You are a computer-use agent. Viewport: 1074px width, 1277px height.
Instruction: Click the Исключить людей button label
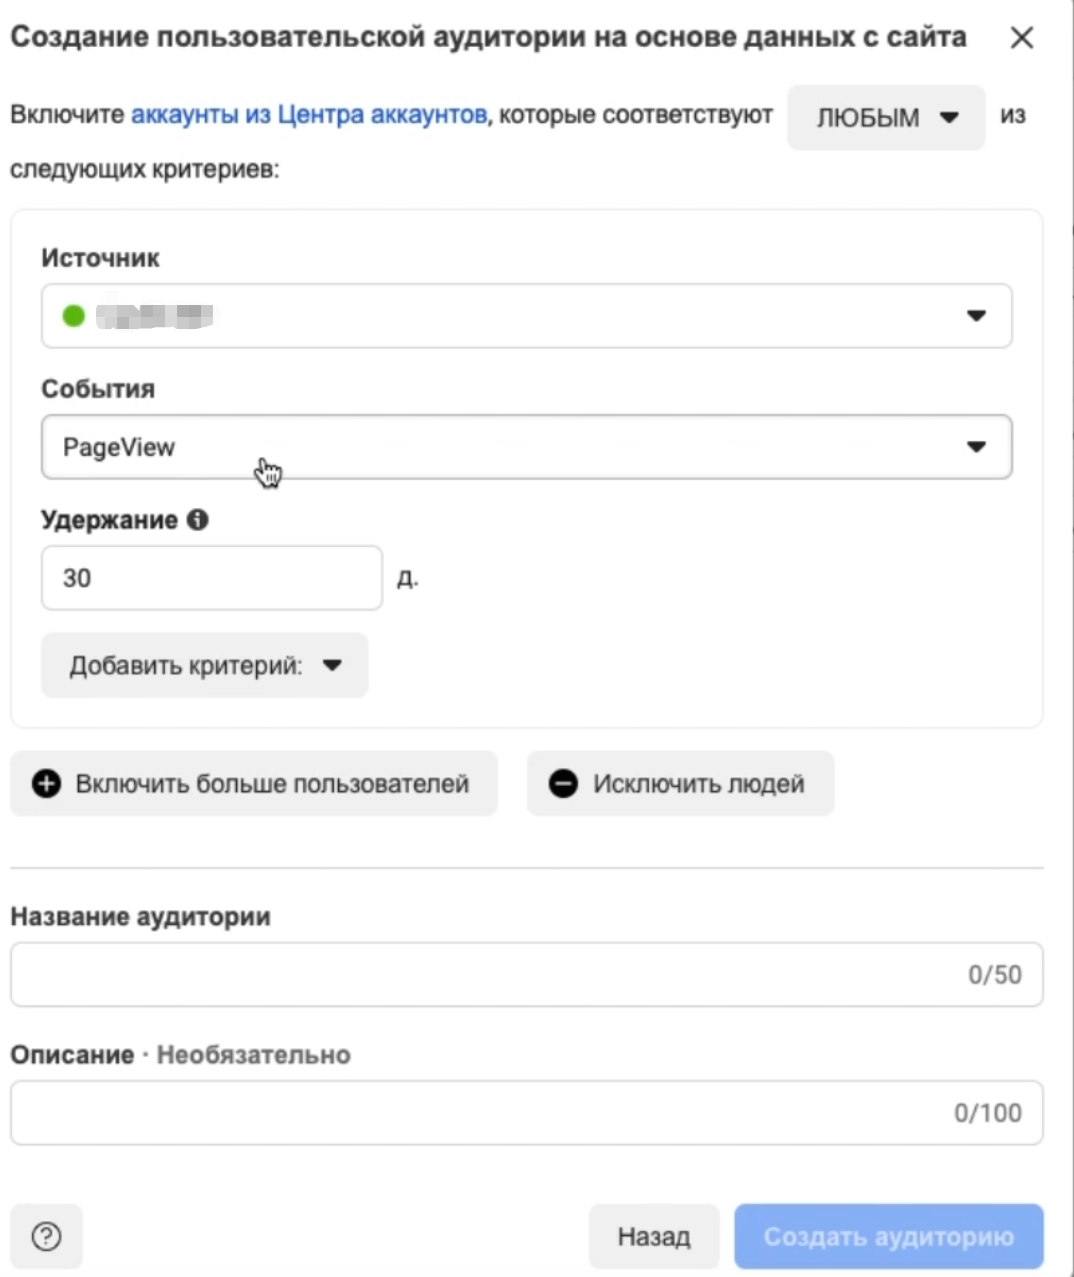699,783
